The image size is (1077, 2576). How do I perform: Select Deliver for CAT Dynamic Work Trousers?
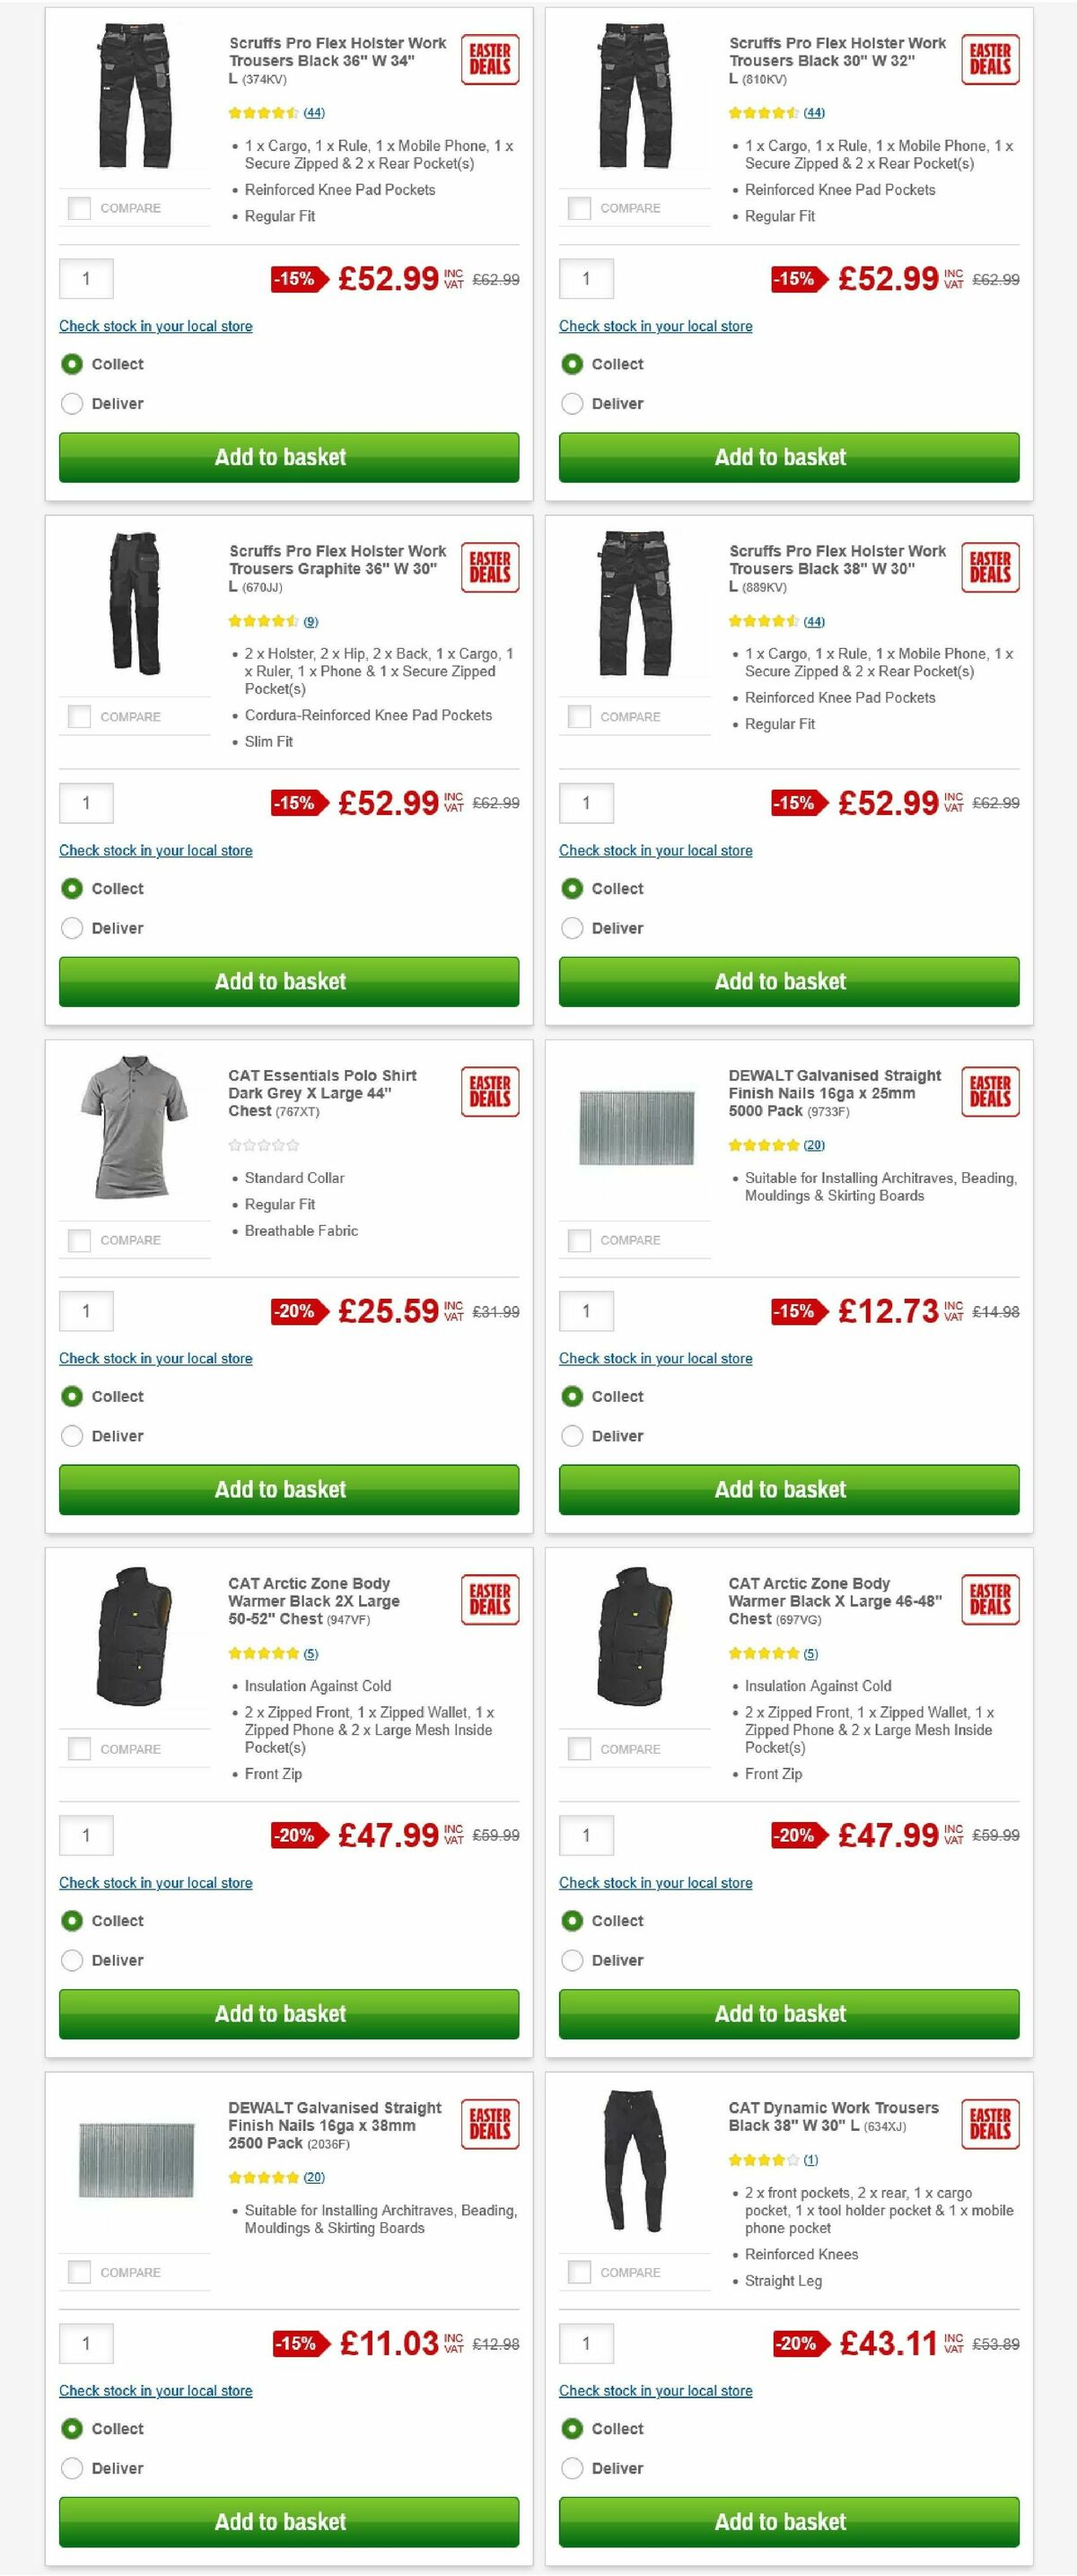pyautogui.click(x=571, y=2468)
